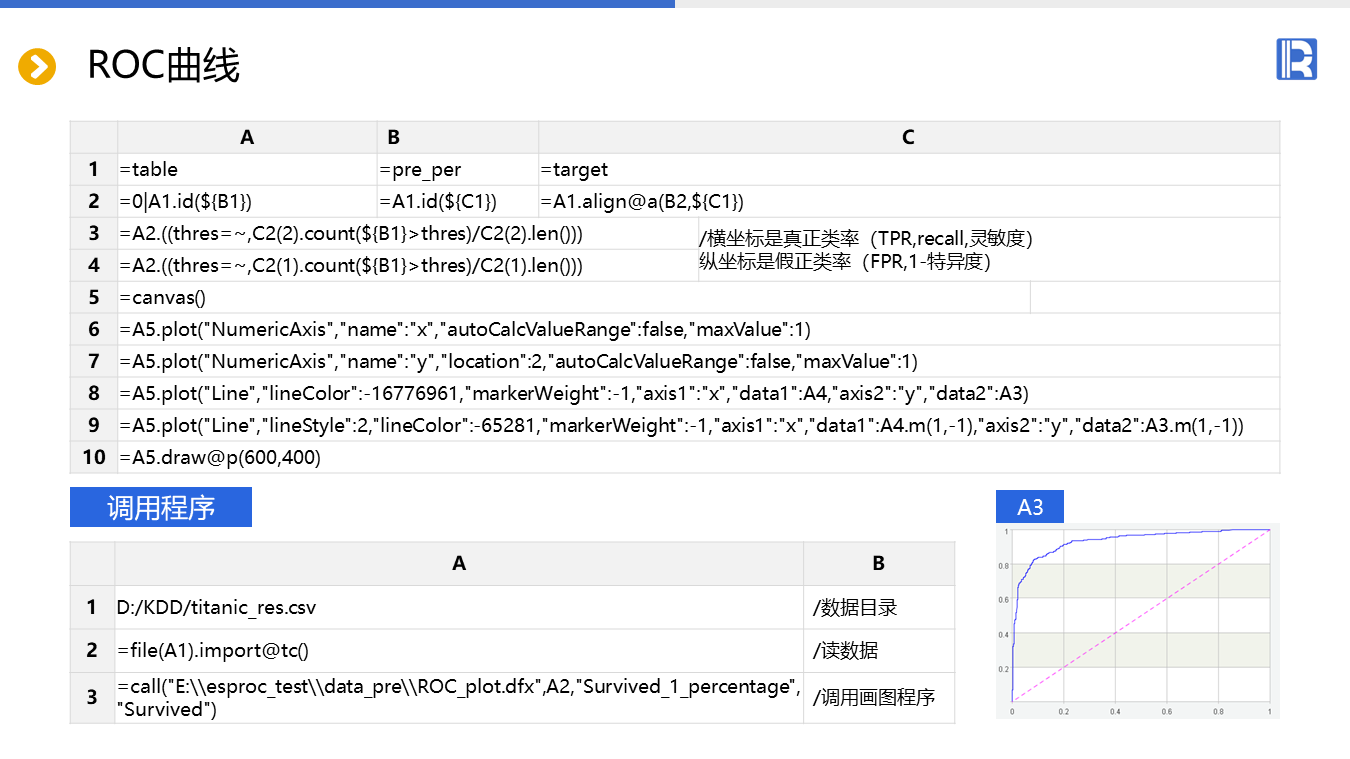Click the =pre_per cell
The height and width of the screenshot is (759, 1350).
pyautogui.click(x=457, y=170)
